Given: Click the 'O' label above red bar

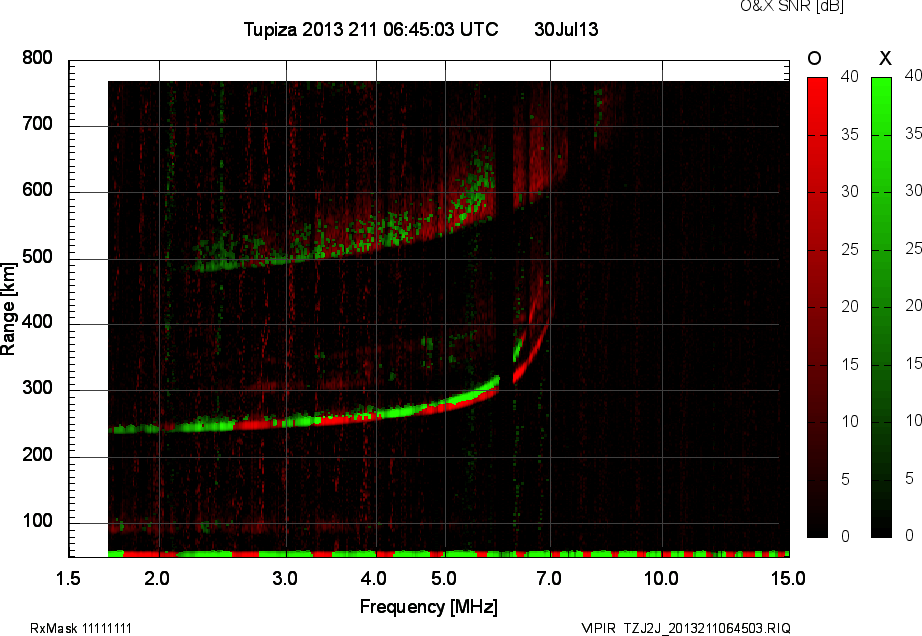Looking at the screenshot, I should pyautogui.click(x=814, y=58).
